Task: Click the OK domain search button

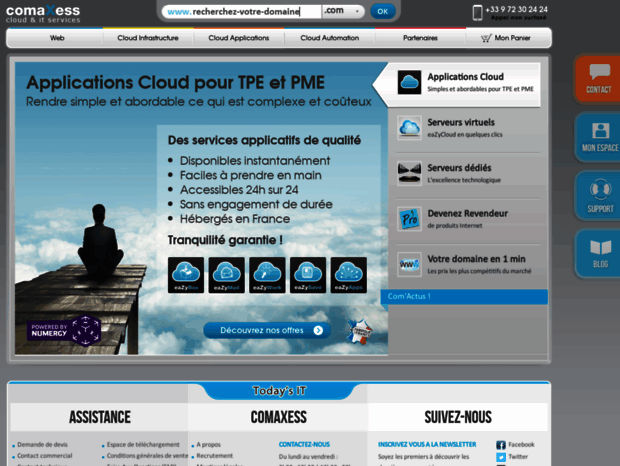Action: (382, 11)
